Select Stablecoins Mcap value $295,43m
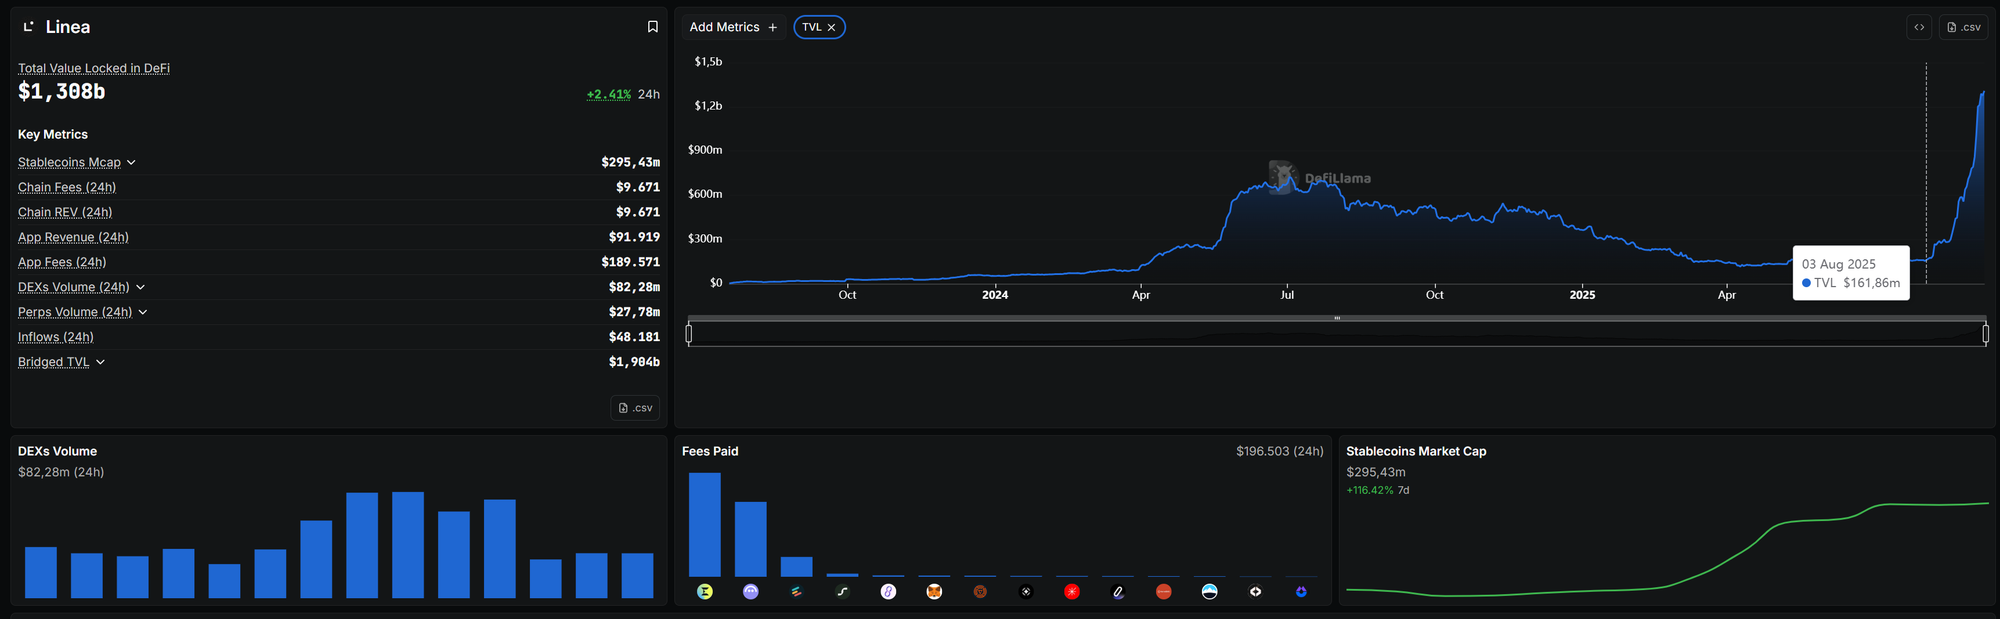 630,162
